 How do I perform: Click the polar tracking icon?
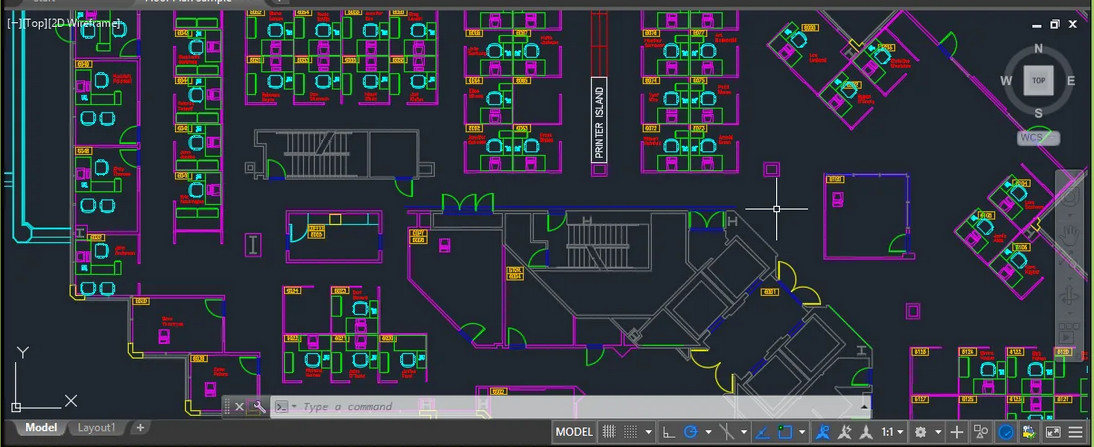click(x=690, y=432)
